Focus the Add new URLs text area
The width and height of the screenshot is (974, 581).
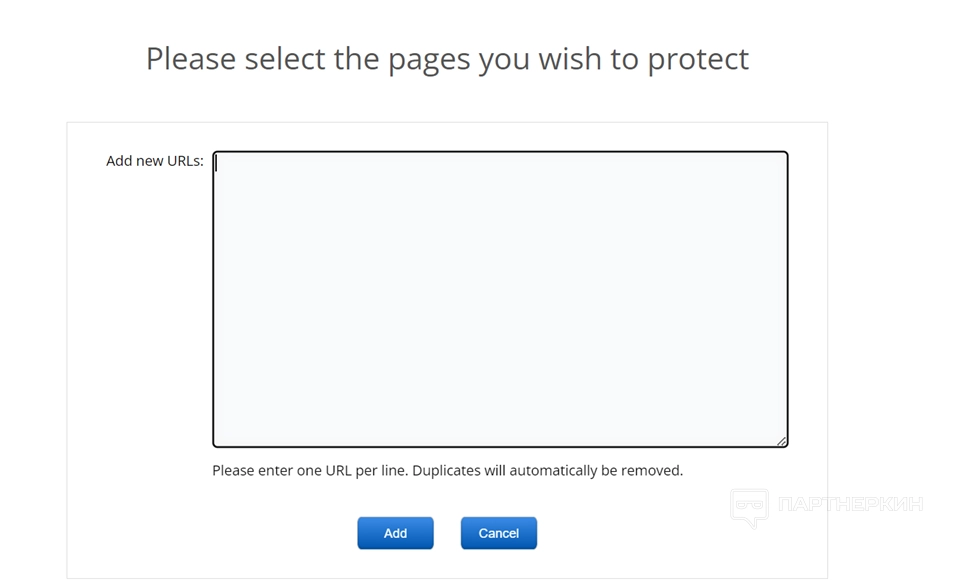(x=500, y=299)
